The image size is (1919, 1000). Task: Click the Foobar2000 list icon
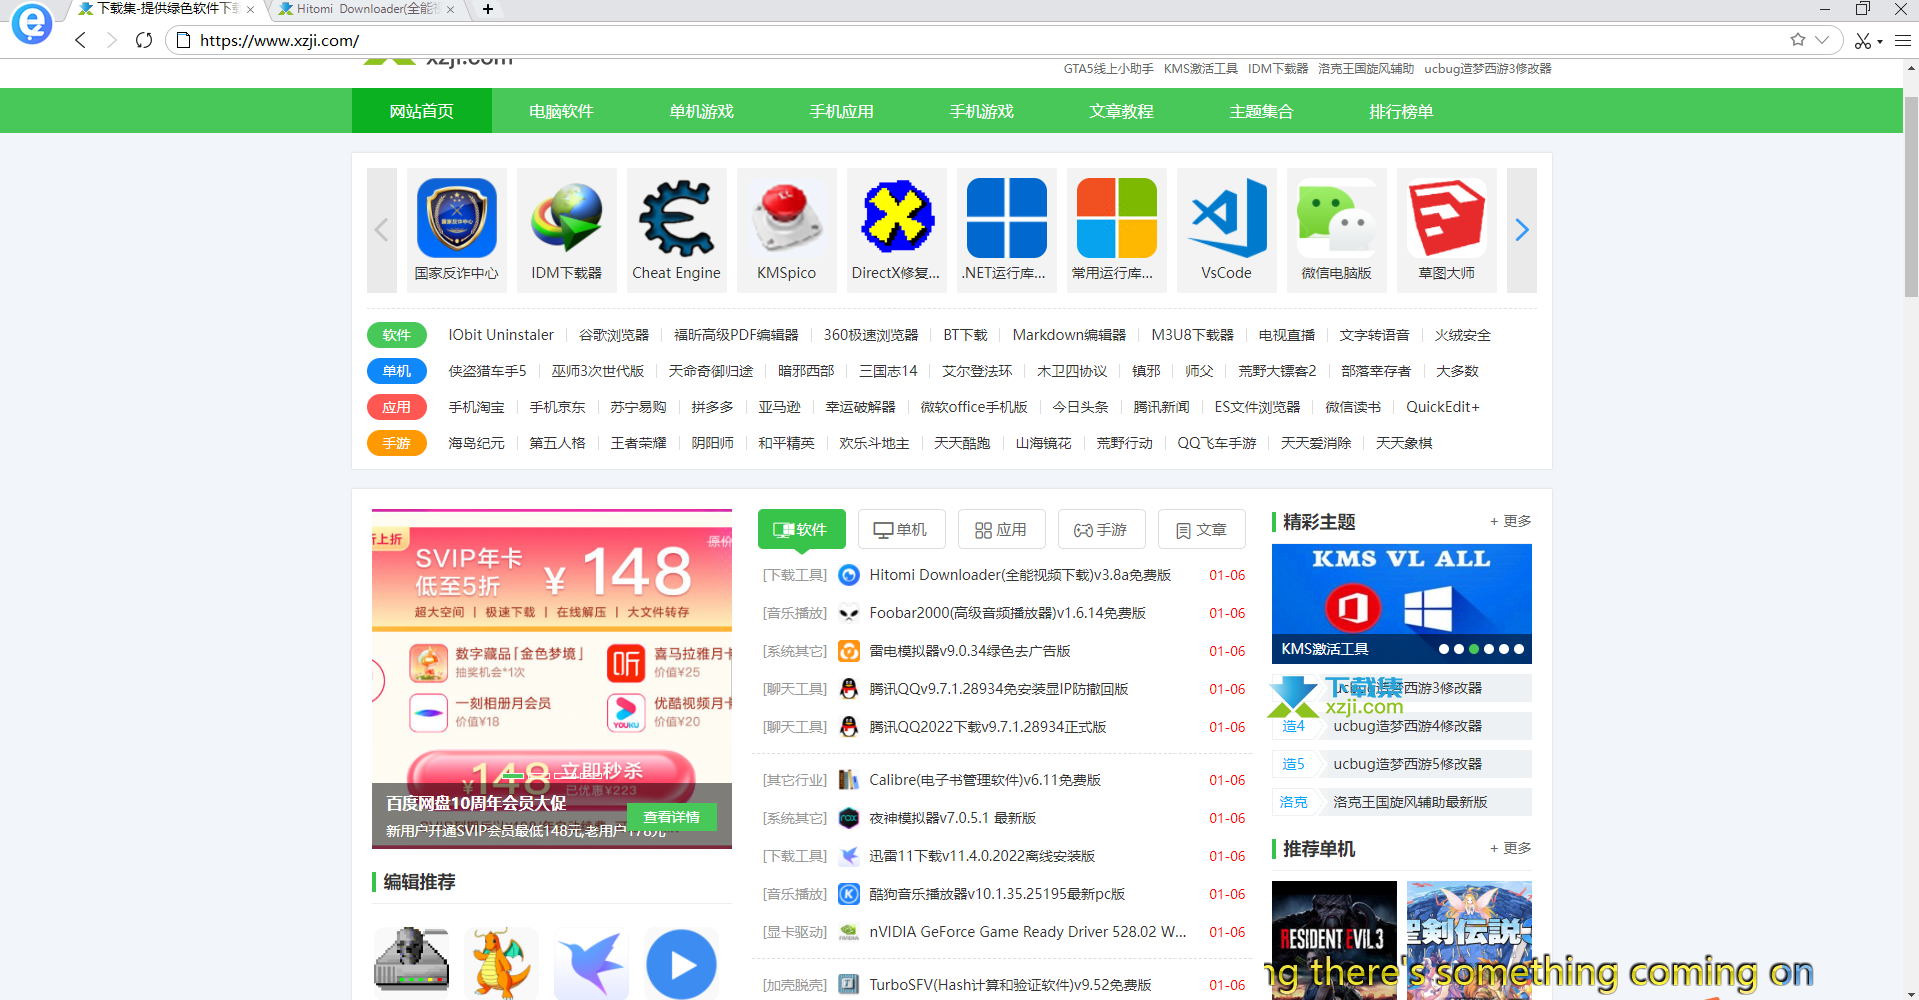point(849,613)
